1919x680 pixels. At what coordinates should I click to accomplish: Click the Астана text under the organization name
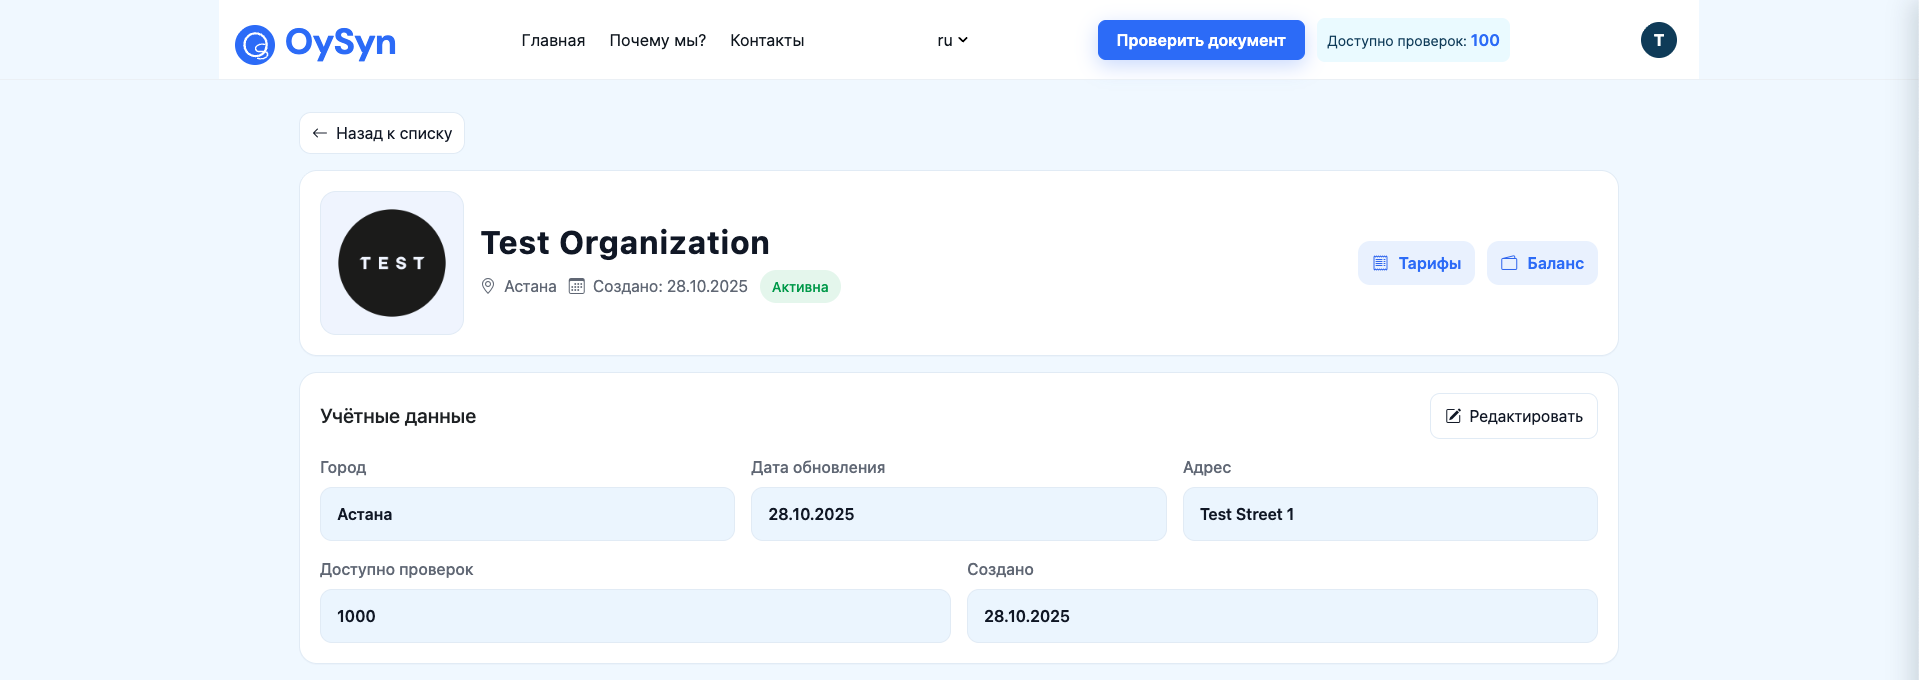pos(530,286)
